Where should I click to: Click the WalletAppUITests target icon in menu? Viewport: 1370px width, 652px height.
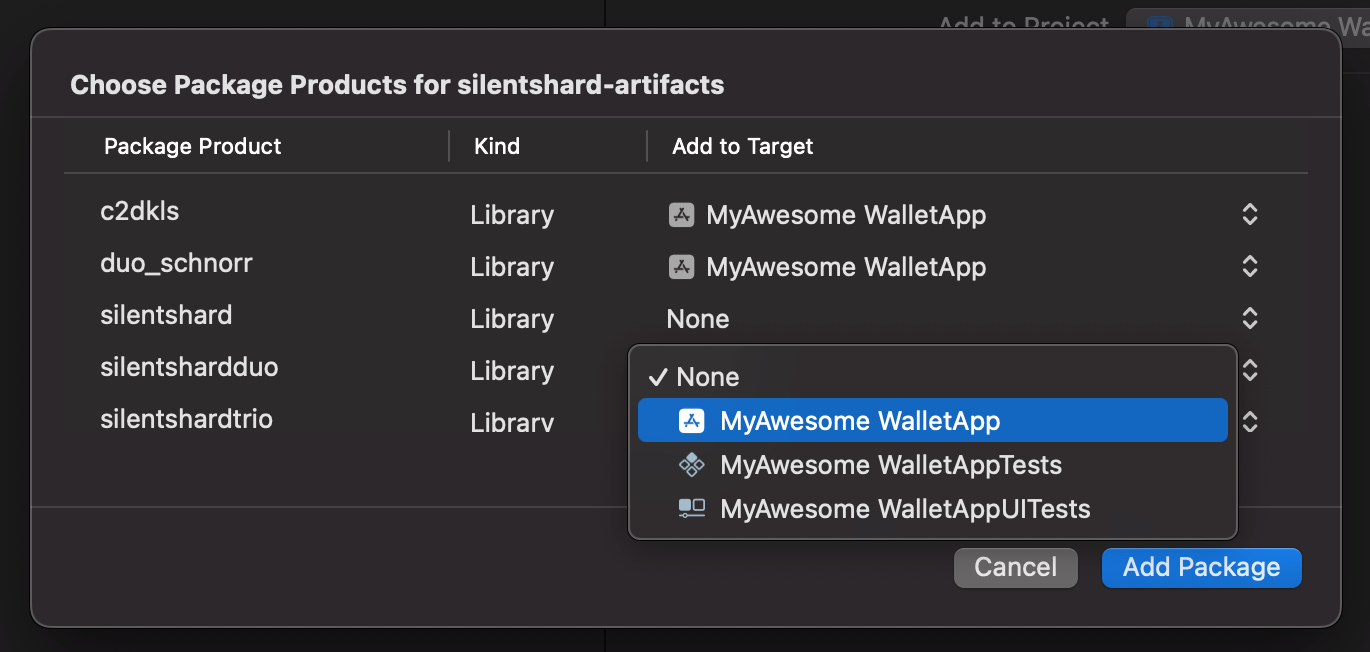point(692,509)
